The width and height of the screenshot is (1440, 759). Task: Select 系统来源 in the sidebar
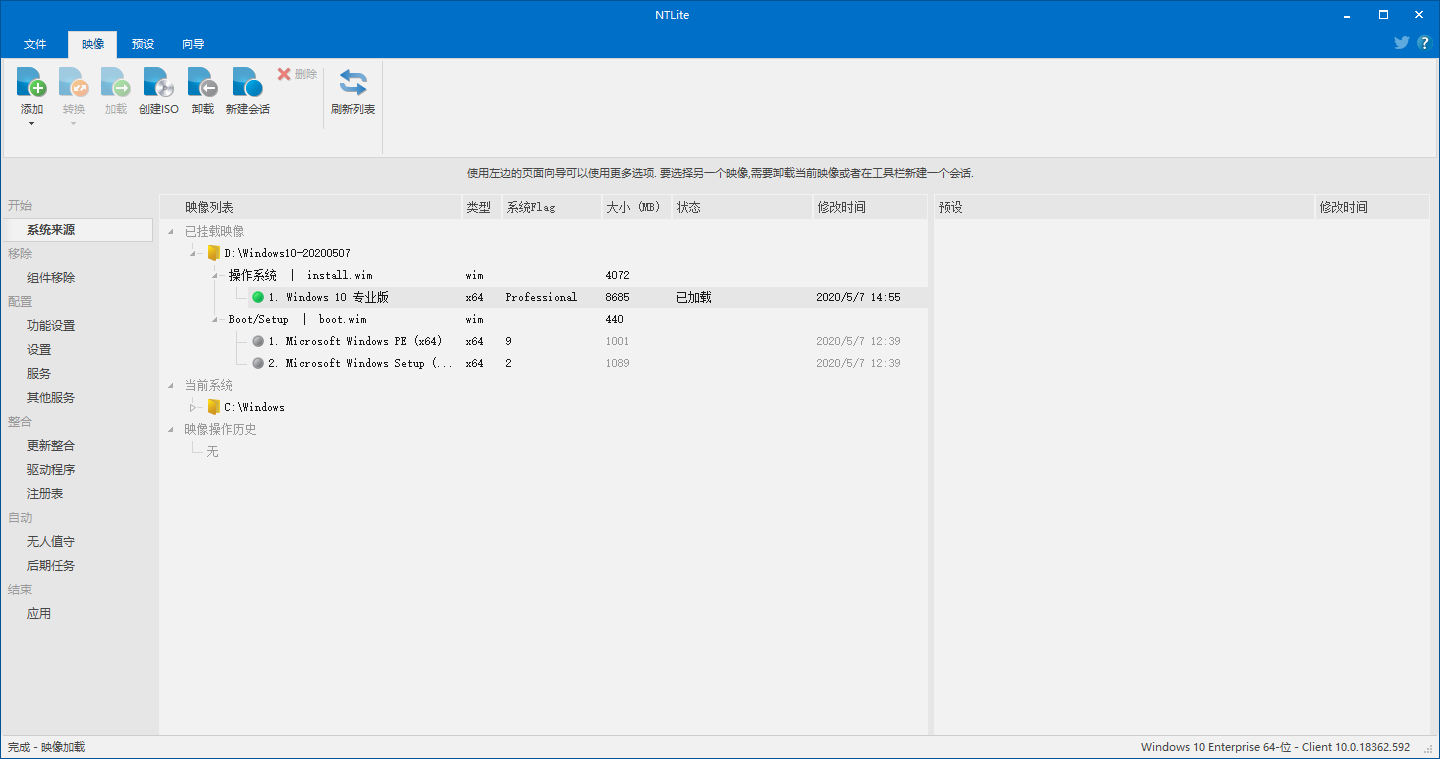(78, 230)
